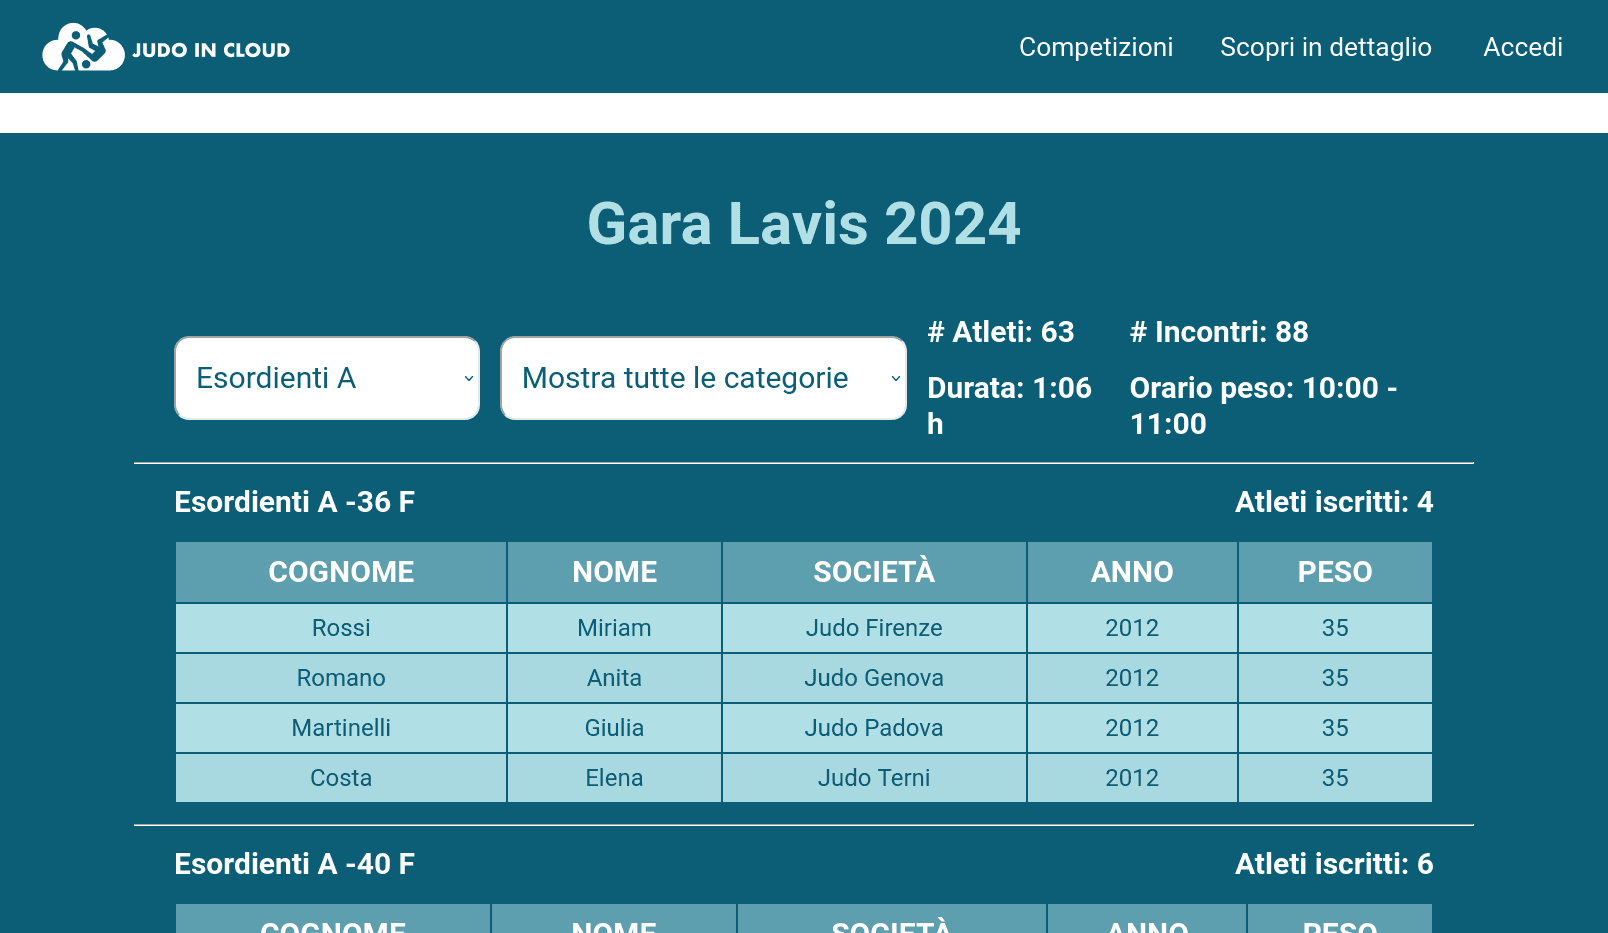This screenshot has width=1608, height=933.
Task: Click the Esordienti A -40 F heading
Action: click(x=294, y=864)
